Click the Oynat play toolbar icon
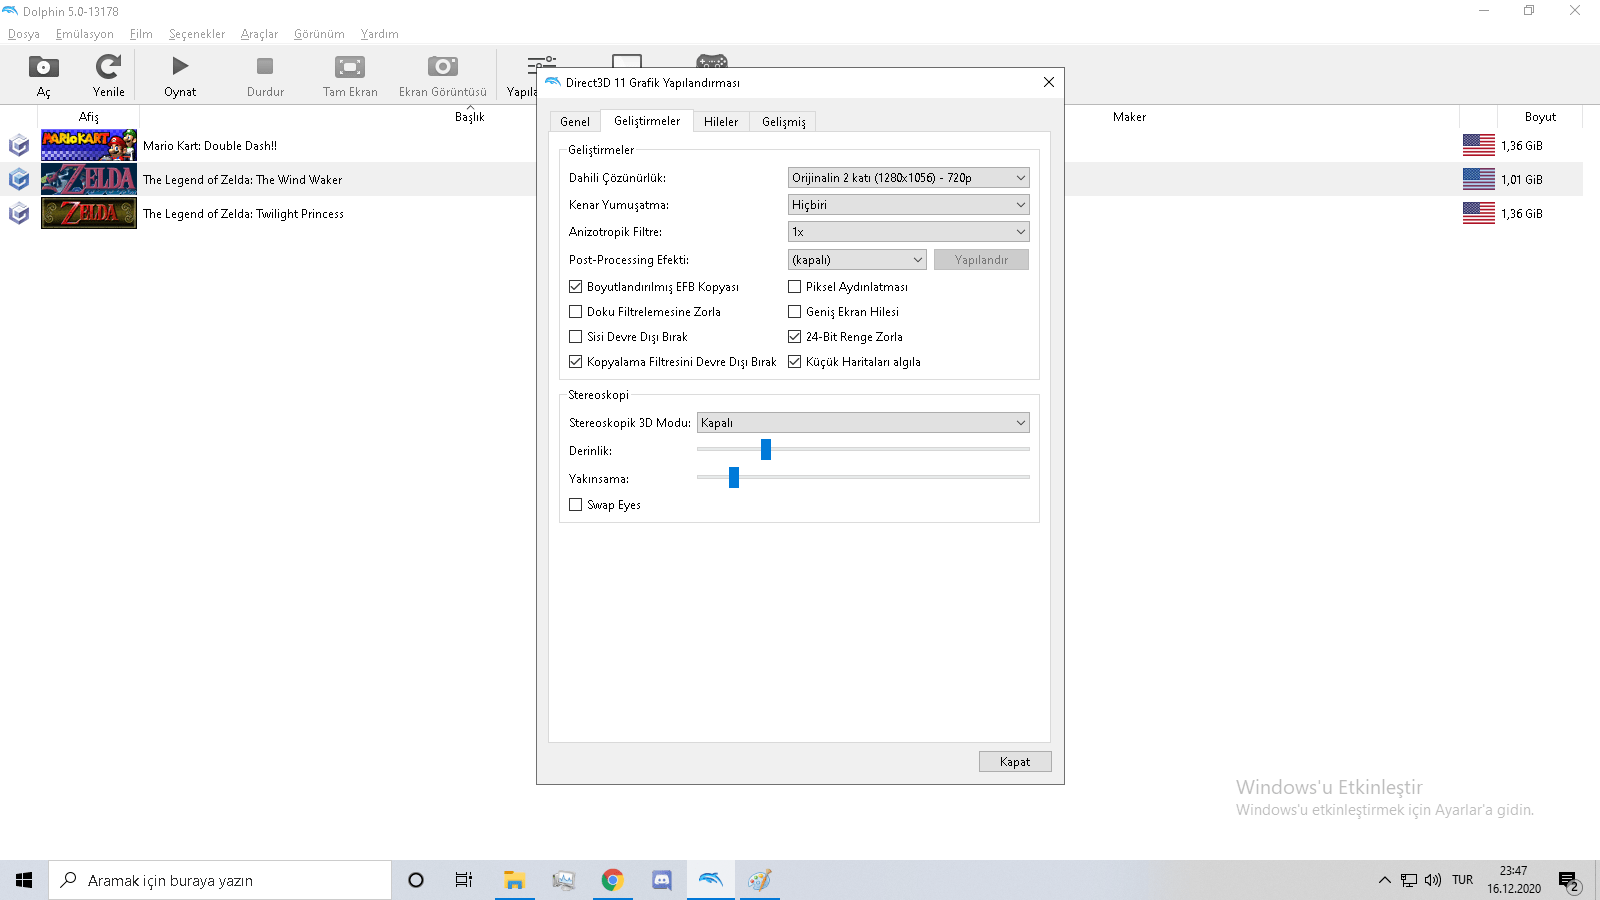The image size is (1600, 900). coord(180,67)
